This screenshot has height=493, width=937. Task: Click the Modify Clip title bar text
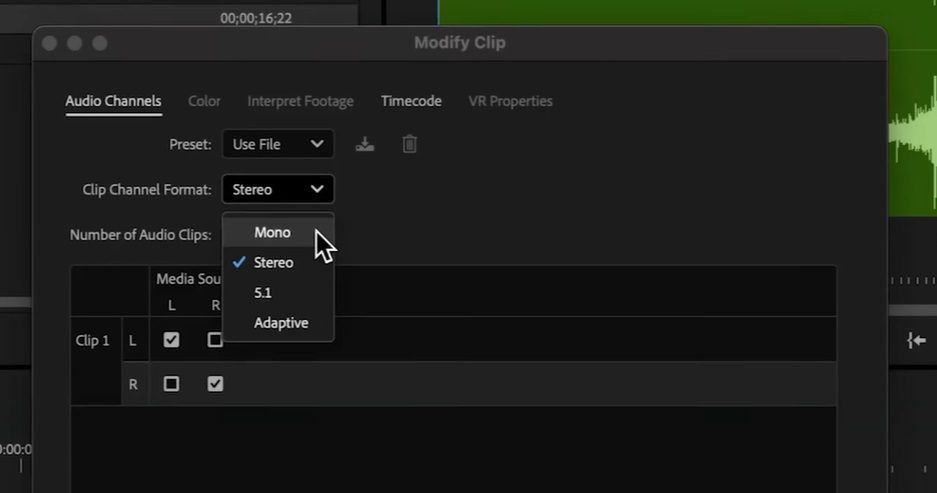(x=460, y=43)
